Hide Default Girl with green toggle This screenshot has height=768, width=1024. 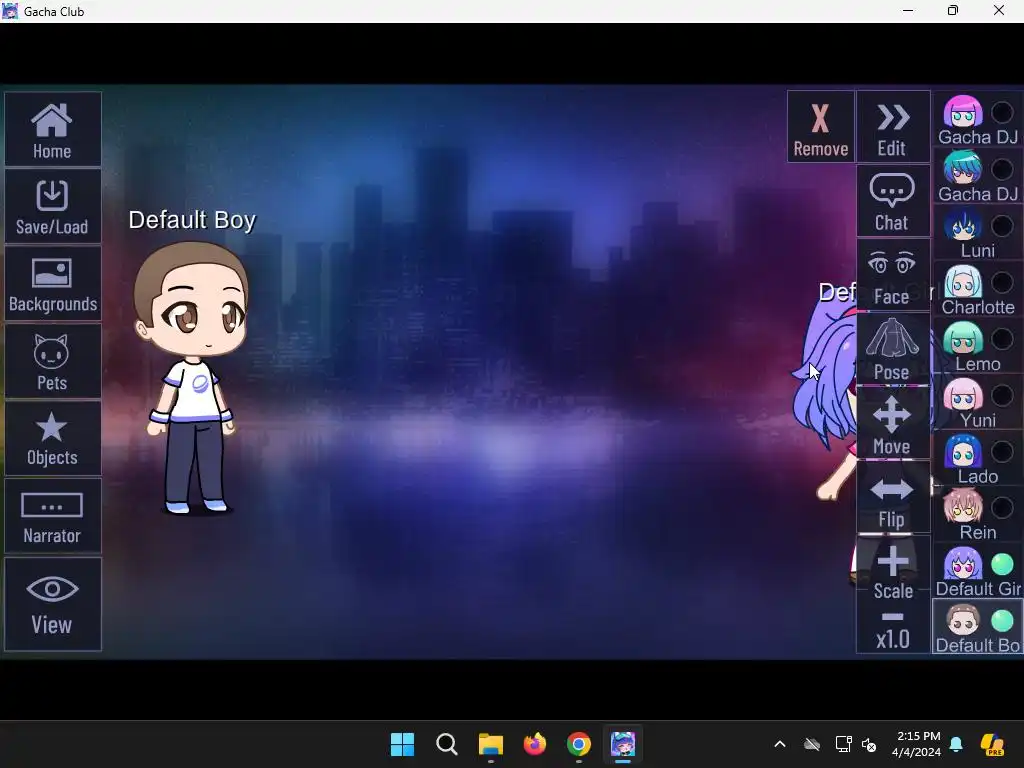1002,564
